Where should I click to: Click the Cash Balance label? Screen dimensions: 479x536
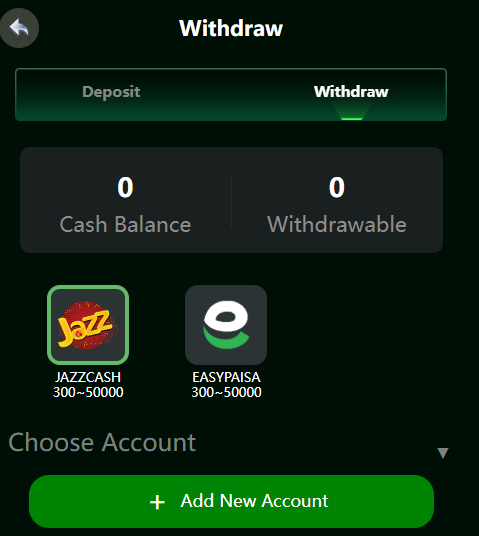point(125,225)
